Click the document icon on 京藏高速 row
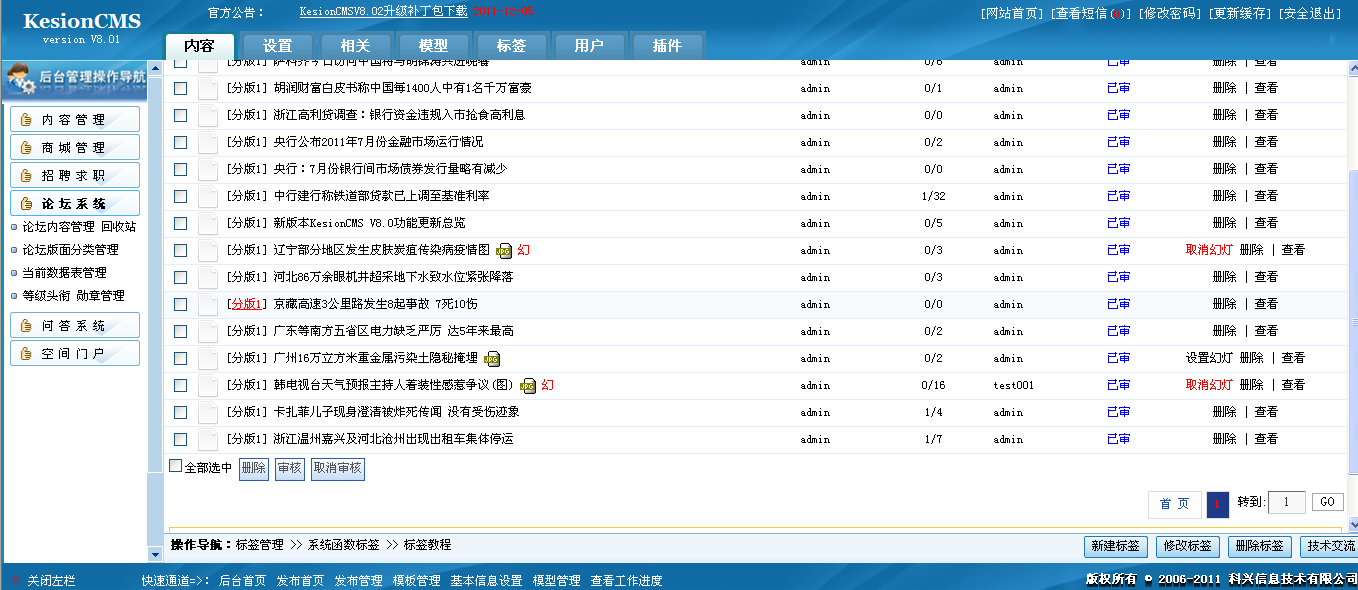Screen dimensions: 1358x590 click(x=207, y=304)
